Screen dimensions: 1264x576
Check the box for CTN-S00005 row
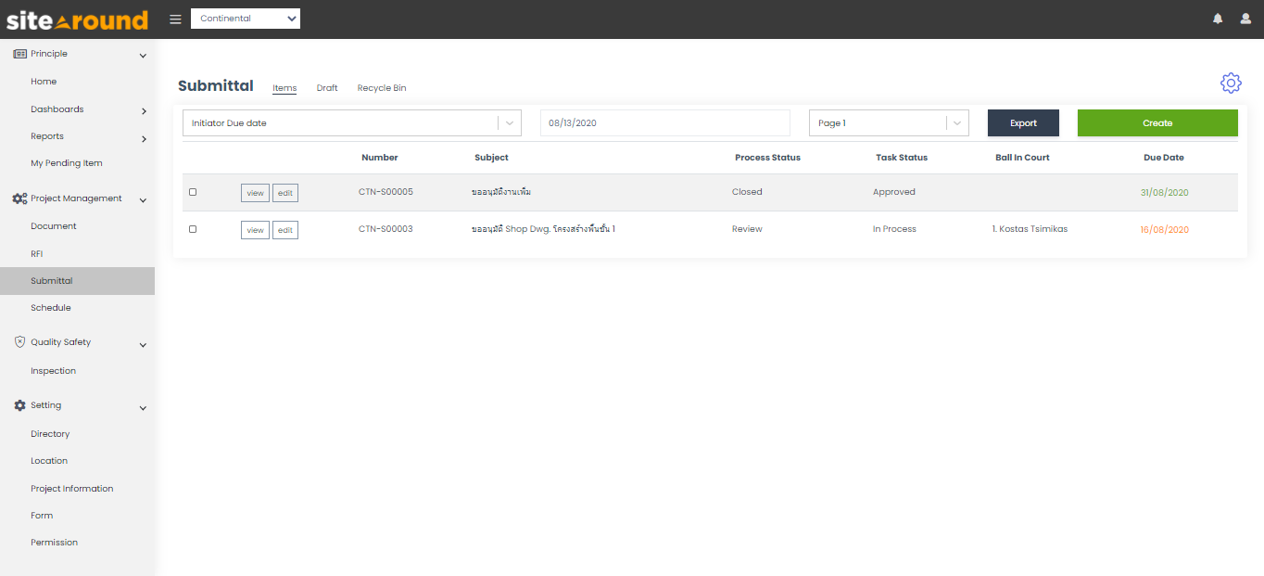click(x=193, y=192)
